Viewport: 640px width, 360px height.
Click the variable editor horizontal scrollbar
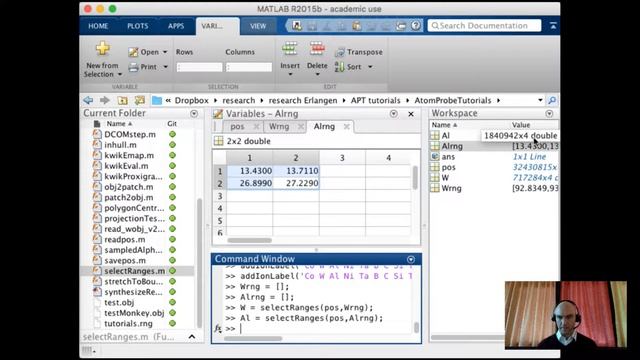249,240
